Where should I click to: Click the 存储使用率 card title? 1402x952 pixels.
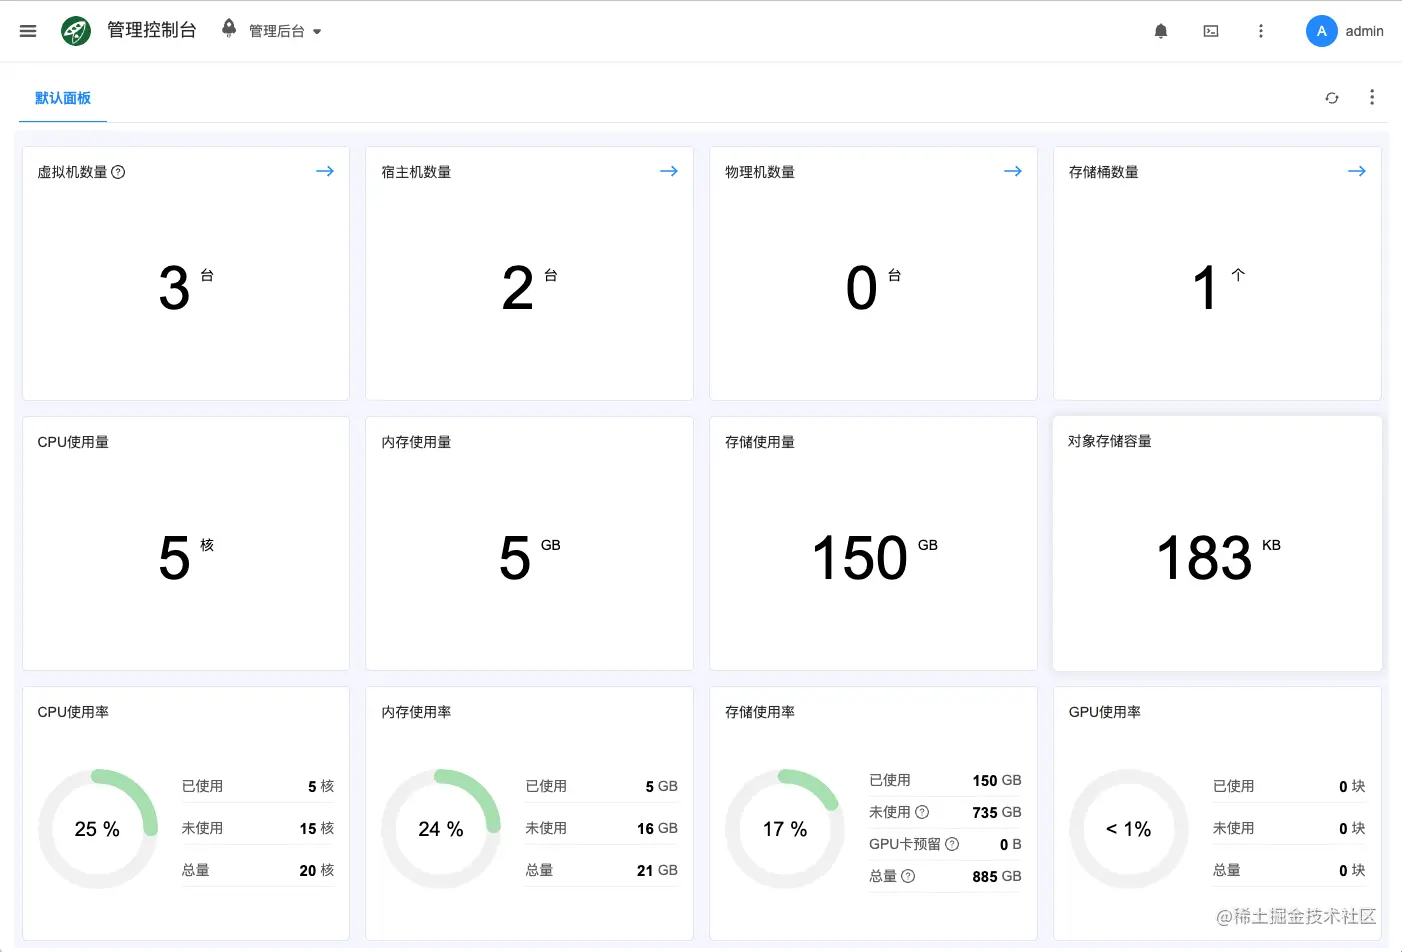click(x=760, y=712)
